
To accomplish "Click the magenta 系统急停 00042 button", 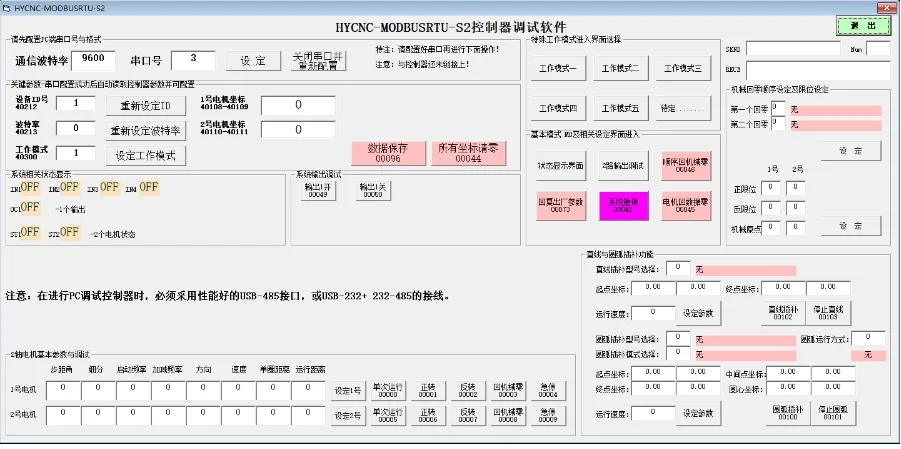I will point(623,206).
